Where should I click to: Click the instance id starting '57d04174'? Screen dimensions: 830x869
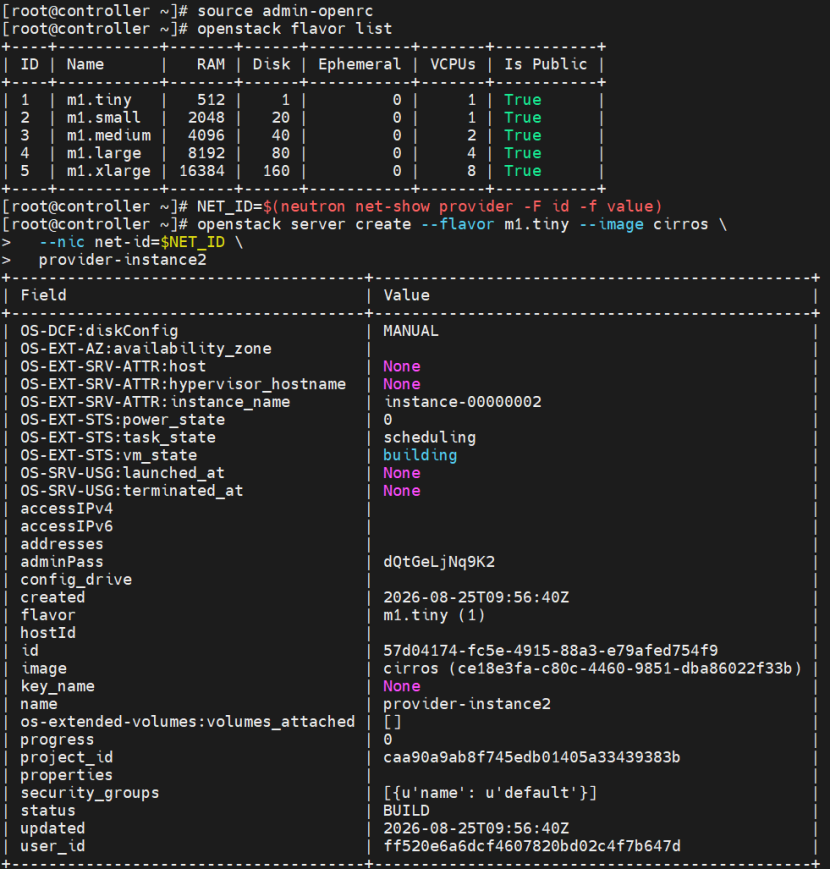(x=550, y=651)
